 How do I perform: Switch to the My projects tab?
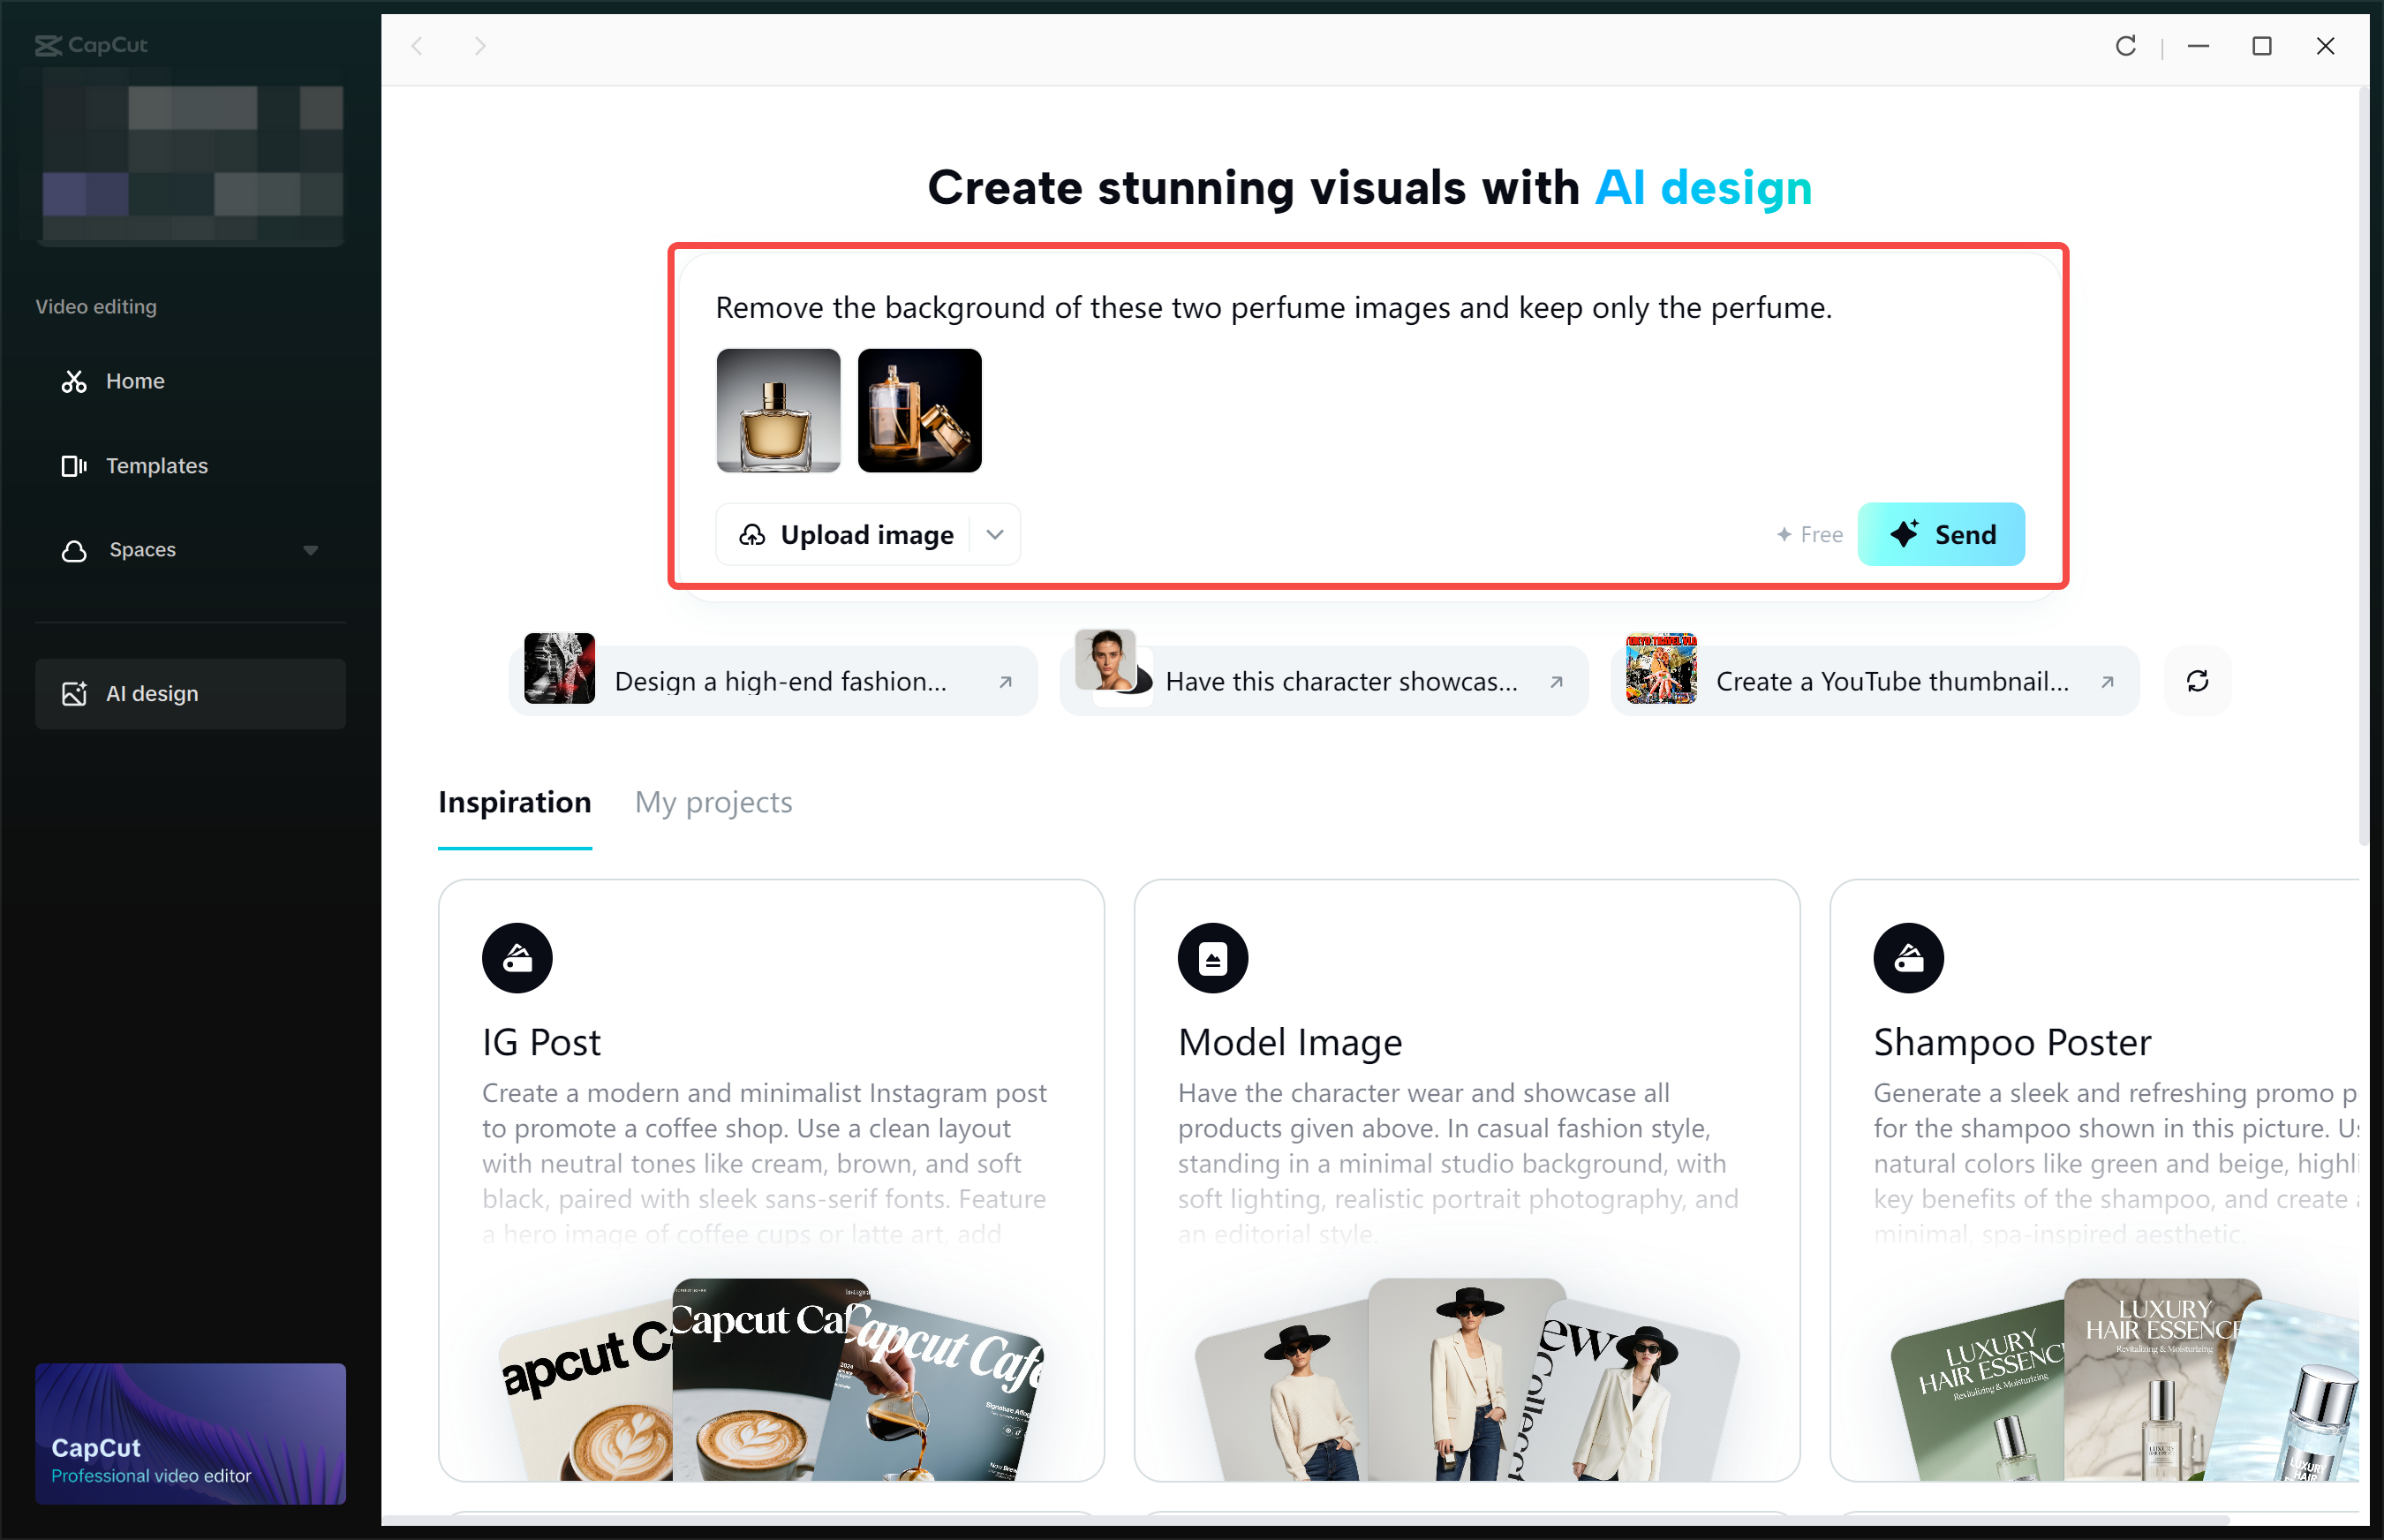(x=713, y=802)
